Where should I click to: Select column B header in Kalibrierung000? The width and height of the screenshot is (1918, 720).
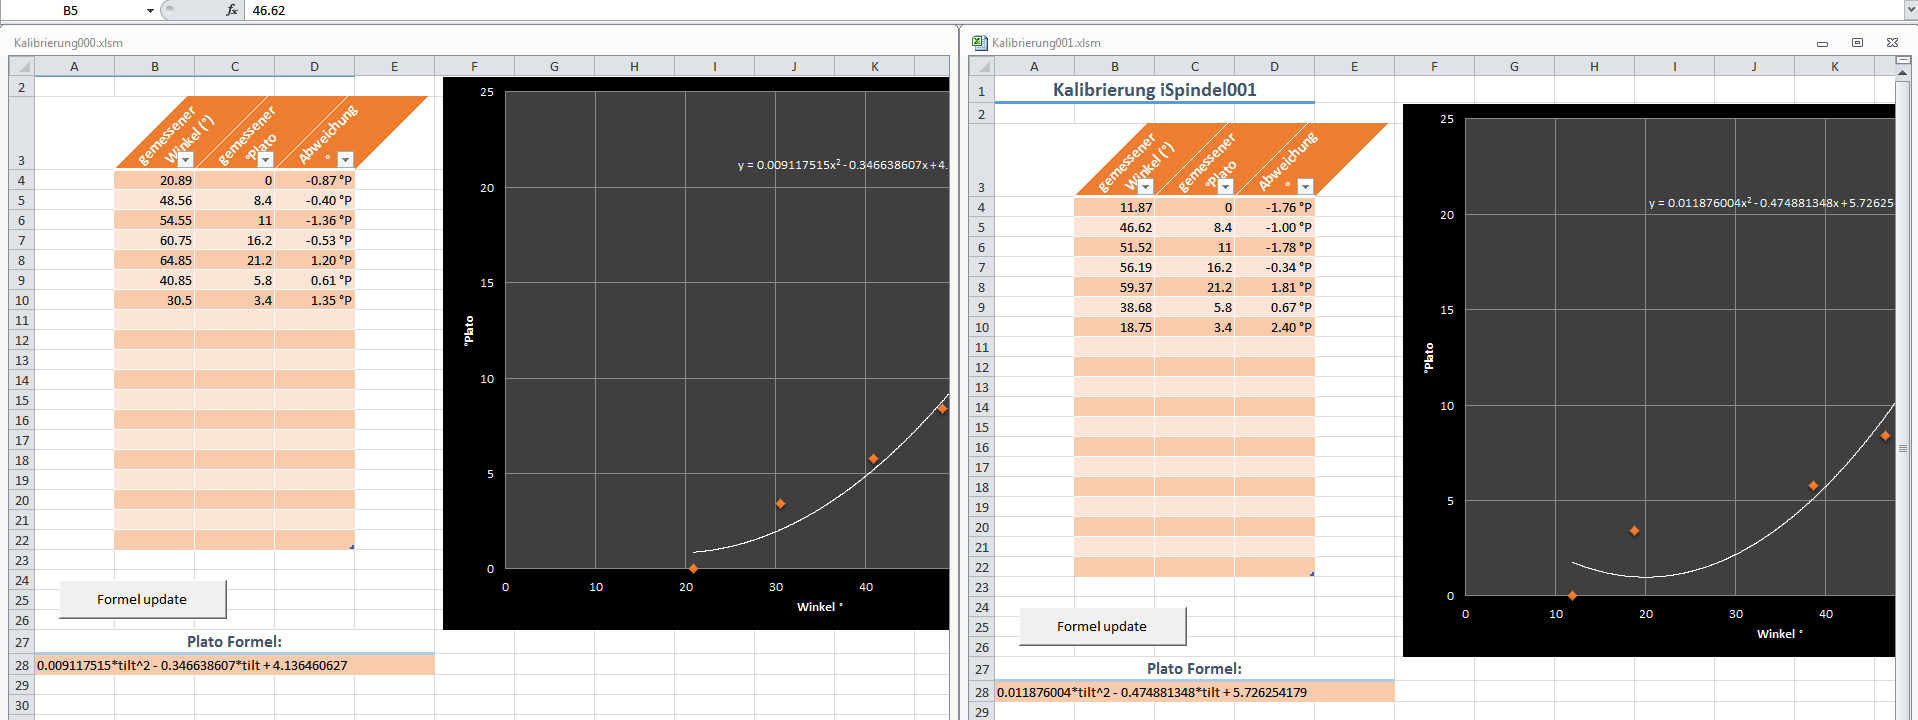154,67
